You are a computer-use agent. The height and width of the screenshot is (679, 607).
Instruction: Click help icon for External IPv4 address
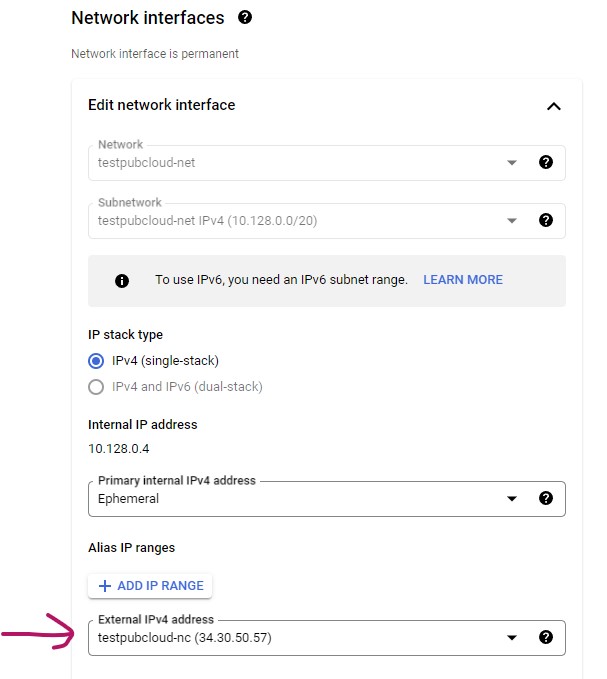[546, 637]
